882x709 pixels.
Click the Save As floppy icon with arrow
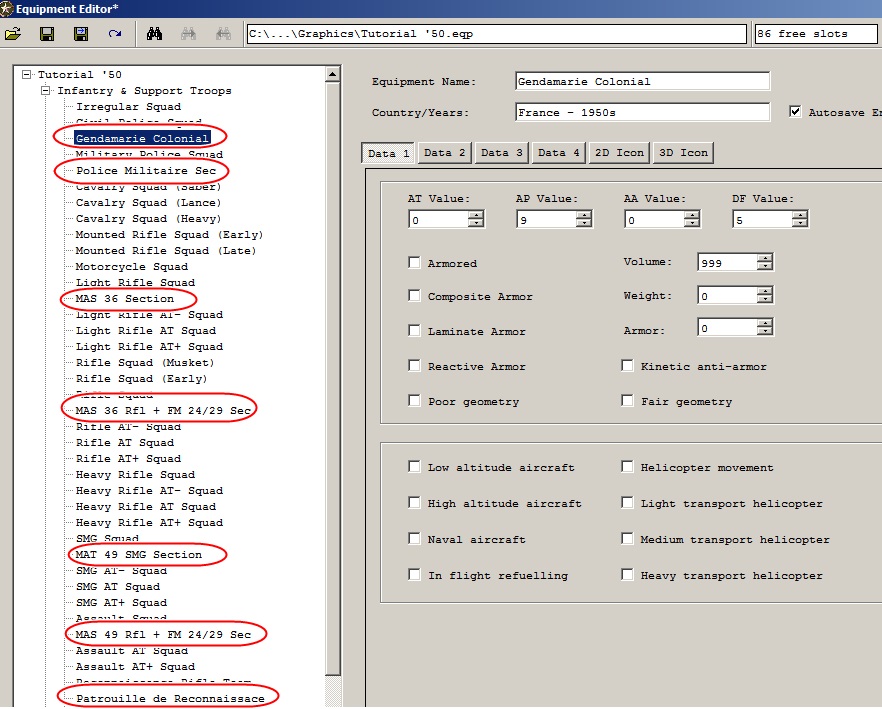81,34
